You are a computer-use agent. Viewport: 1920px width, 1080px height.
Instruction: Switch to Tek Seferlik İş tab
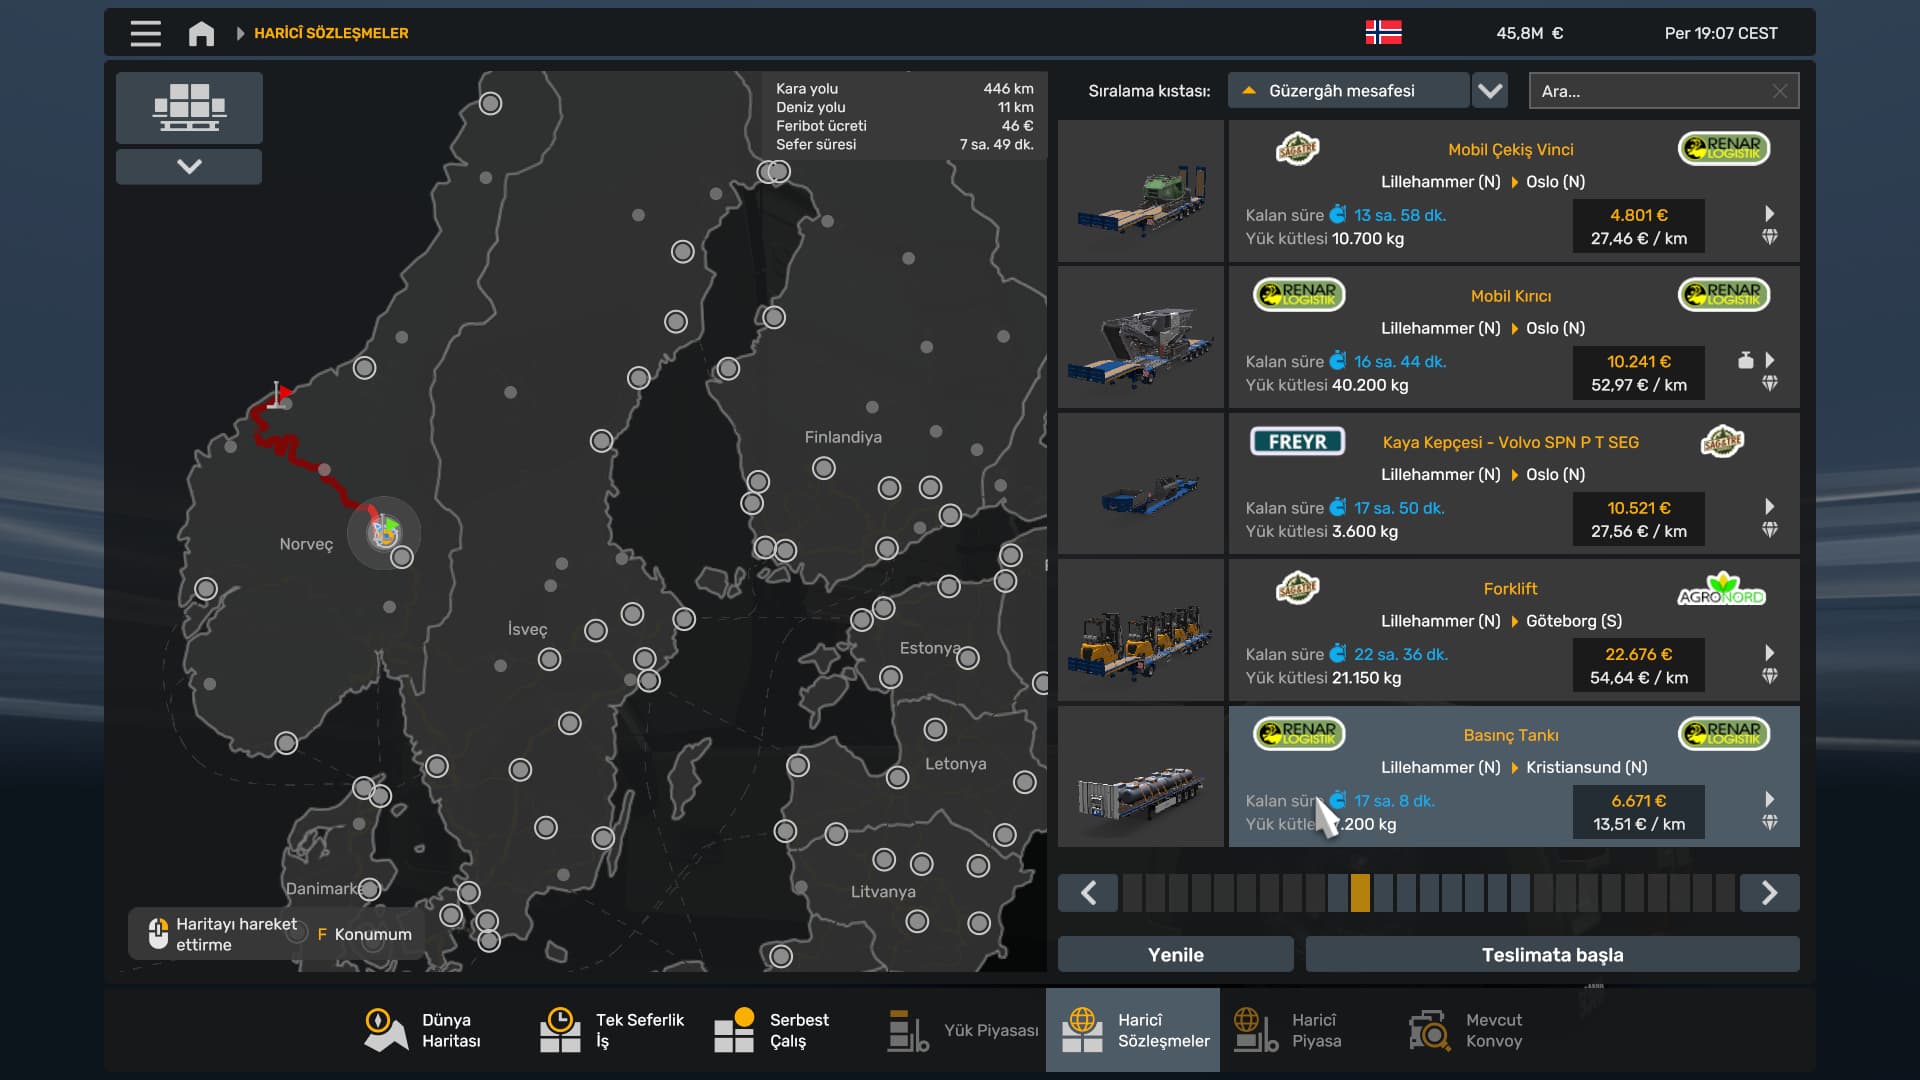coord(612,1030)
